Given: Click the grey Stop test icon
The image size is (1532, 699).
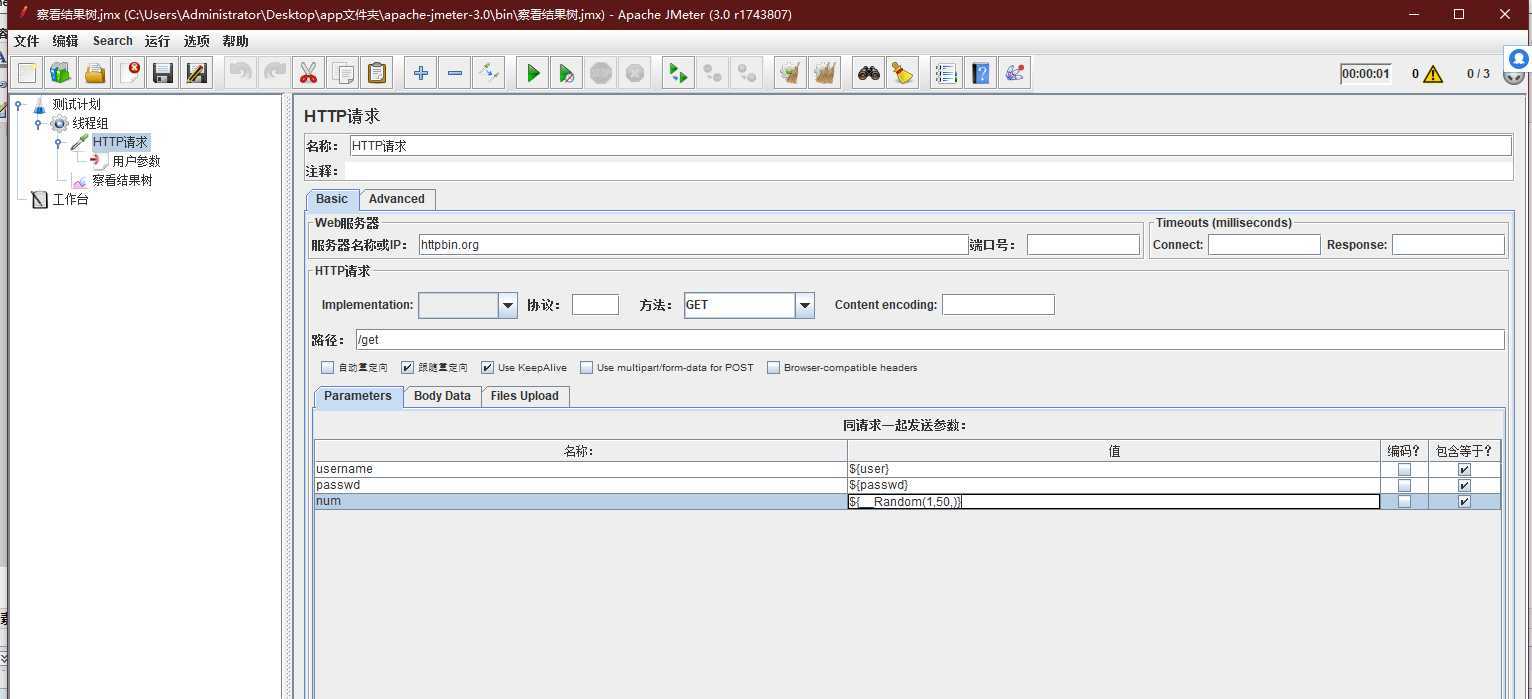Looking at the screenshot, I should pyautogui.click(x=601, y=73).
